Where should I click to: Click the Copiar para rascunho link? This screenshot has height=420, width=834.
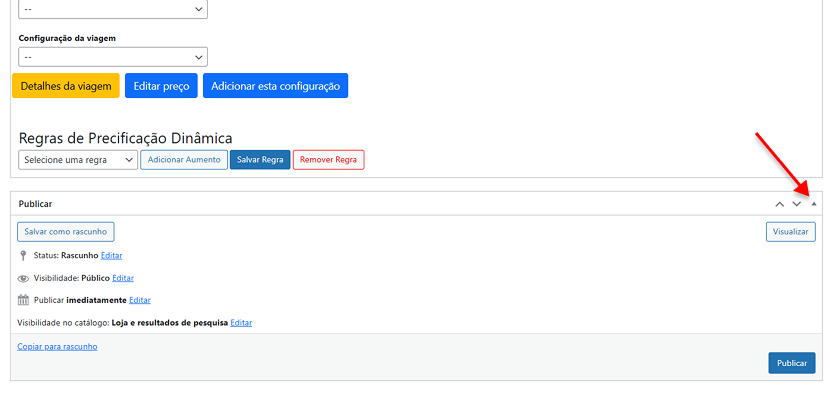57,346
